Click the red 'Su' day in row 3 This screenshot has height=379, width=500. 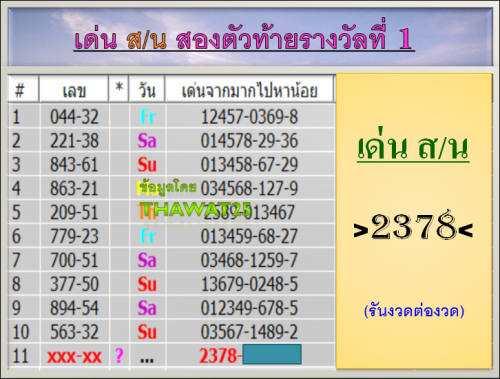[x=147, y=165]
